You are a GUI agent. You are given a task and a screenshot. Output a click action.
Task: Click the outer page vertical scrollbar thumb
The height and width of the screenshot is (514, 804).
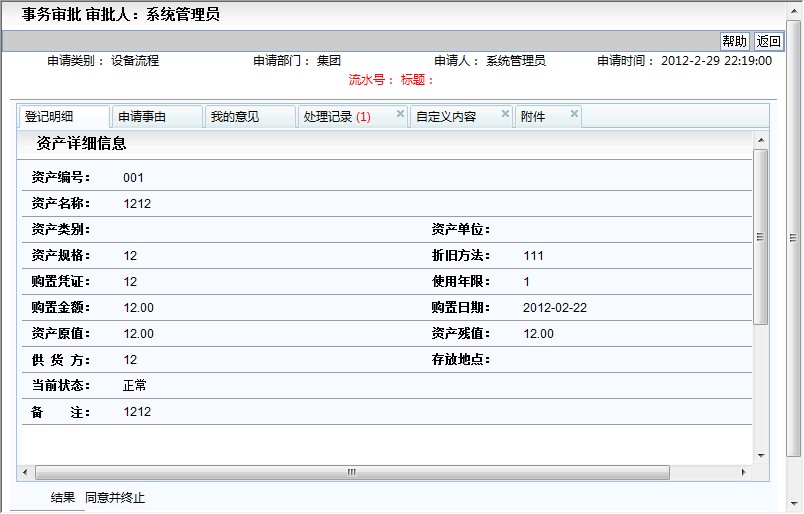[x=795, y=237]
